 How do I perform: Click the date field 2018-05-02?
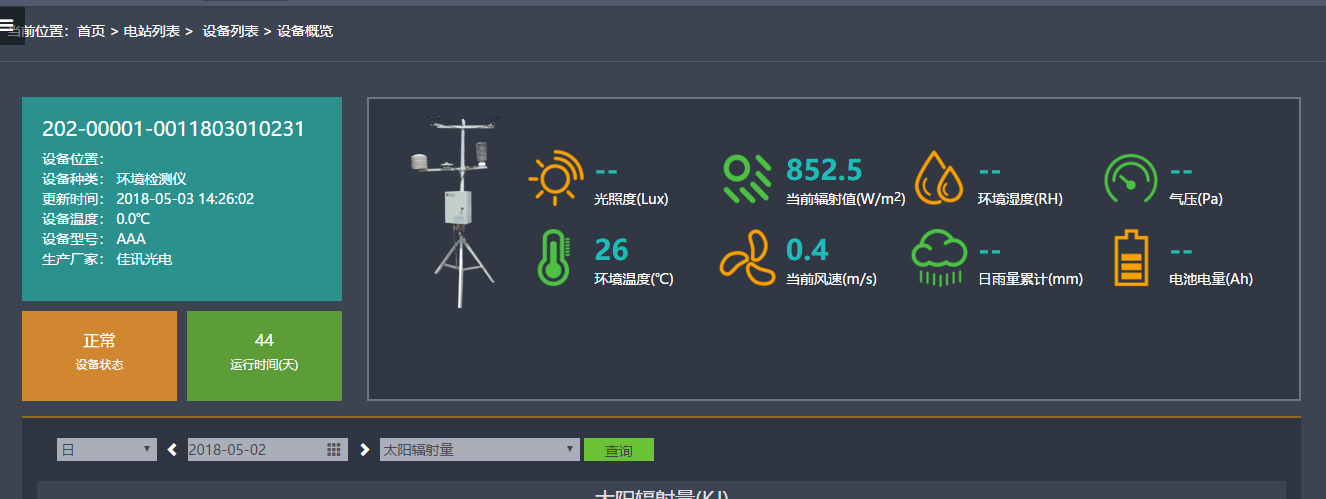coord(255,450)
